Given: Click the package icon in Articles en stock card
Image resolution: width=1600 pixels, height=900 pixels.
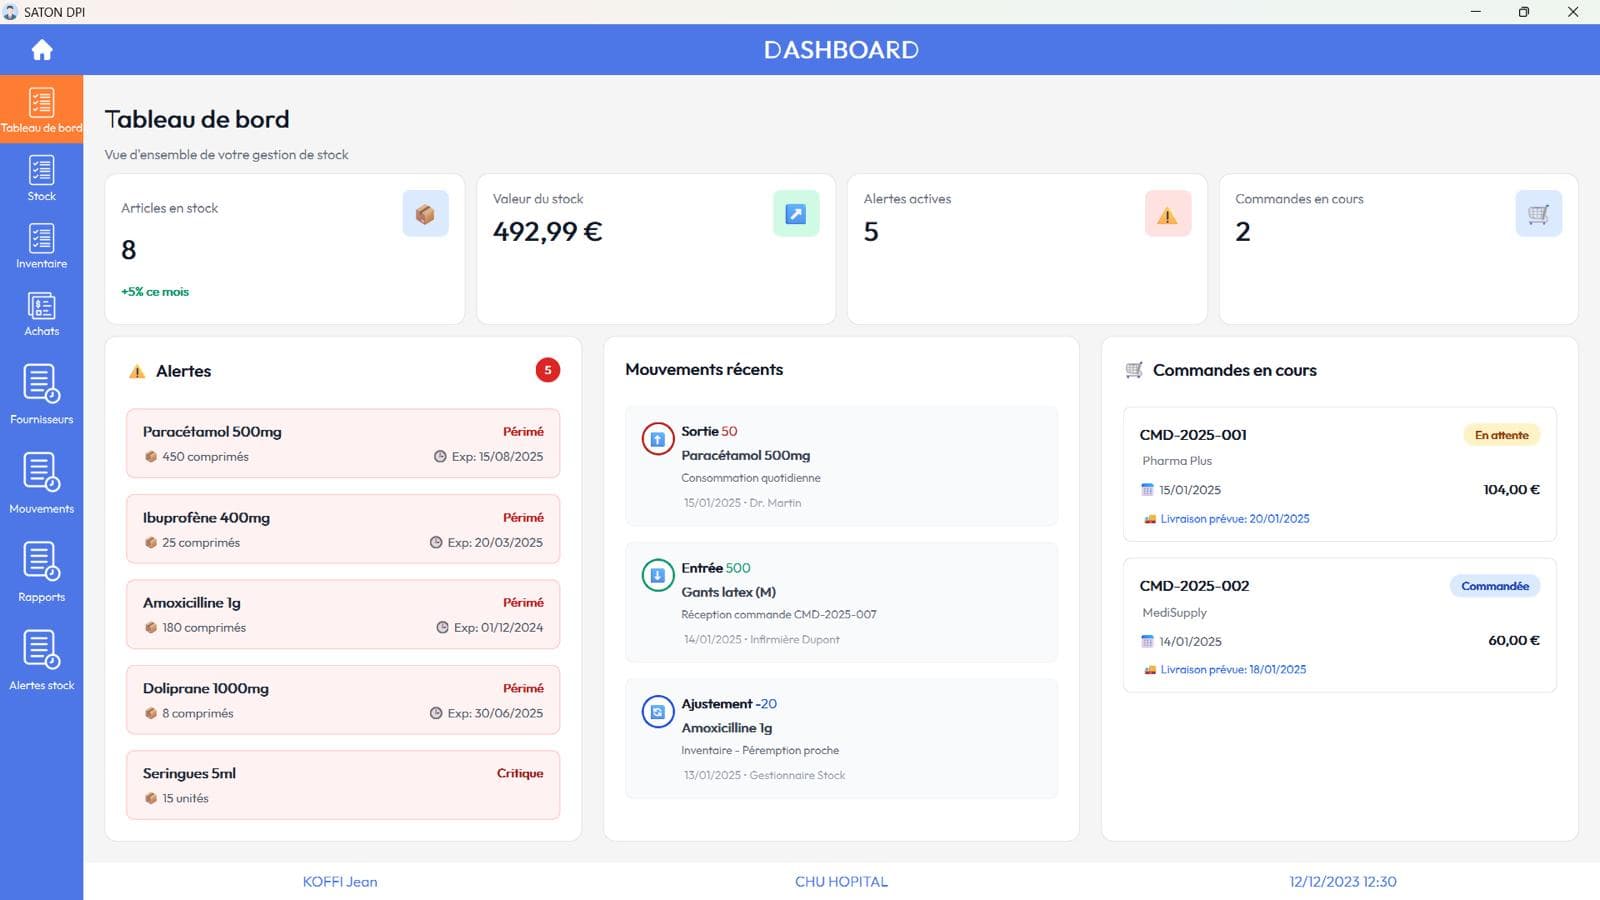Looking at the screenshot, I should tap(425, 214).
